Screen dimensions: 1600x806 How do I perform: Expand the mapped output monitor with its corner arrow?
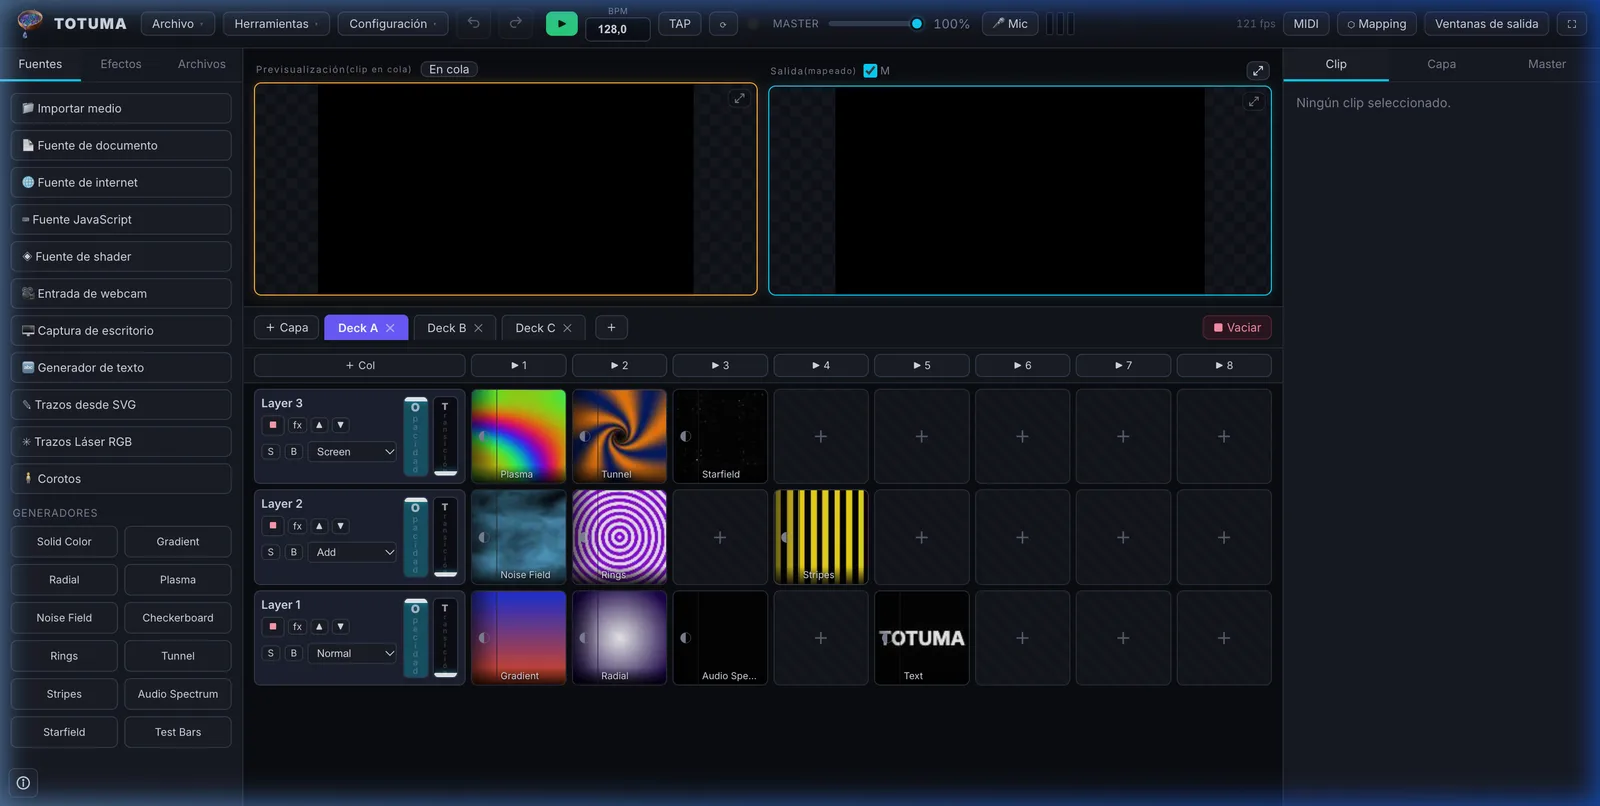[x=1253, y=101]
